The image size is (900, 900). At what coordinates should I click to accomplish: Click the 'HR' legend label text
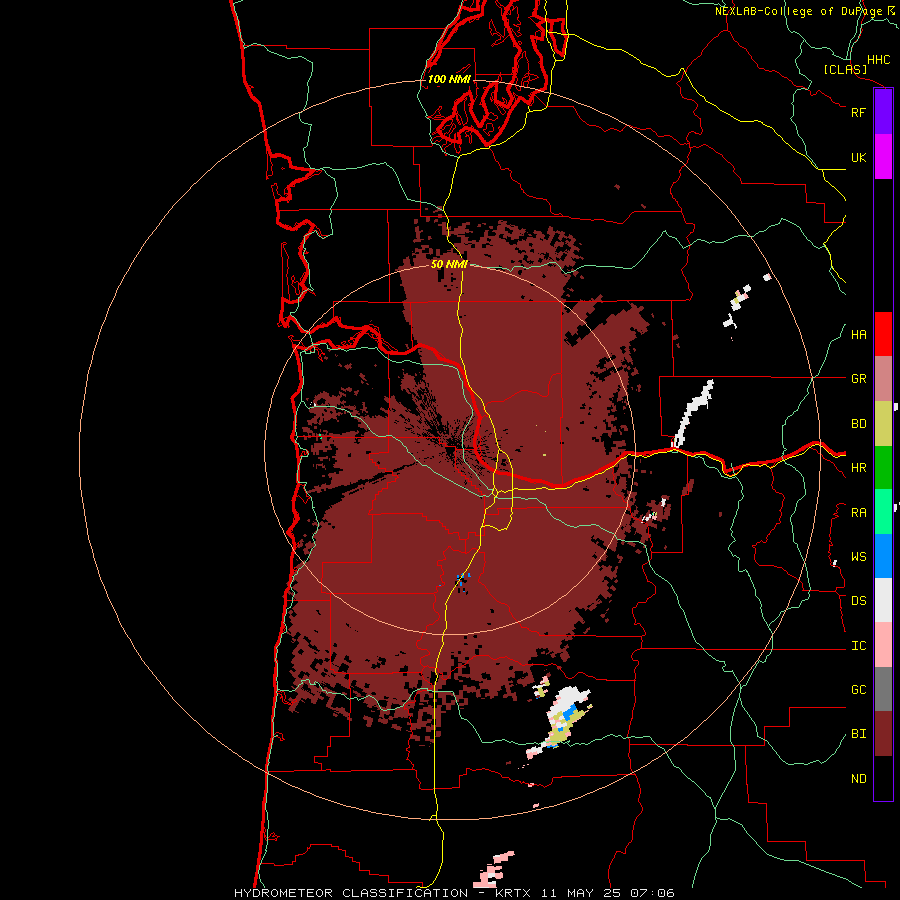[858, 468]
